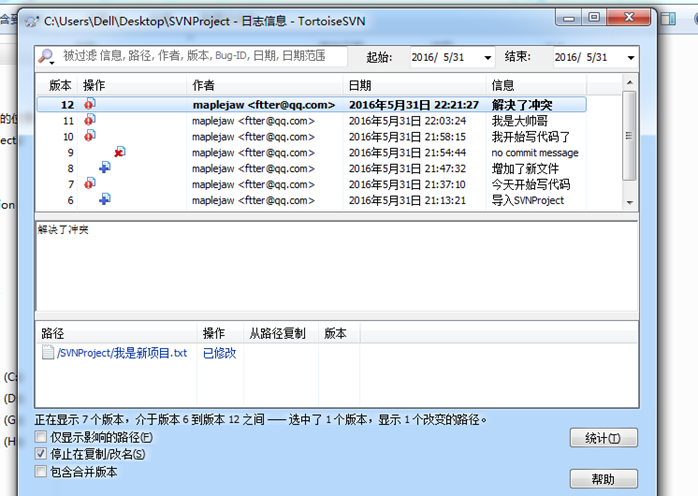This screenshot has width=698, height=496.
Task: Click the file icon beside 我是新项目.txt
Action: pyautogui.click(x=47, y=352)
